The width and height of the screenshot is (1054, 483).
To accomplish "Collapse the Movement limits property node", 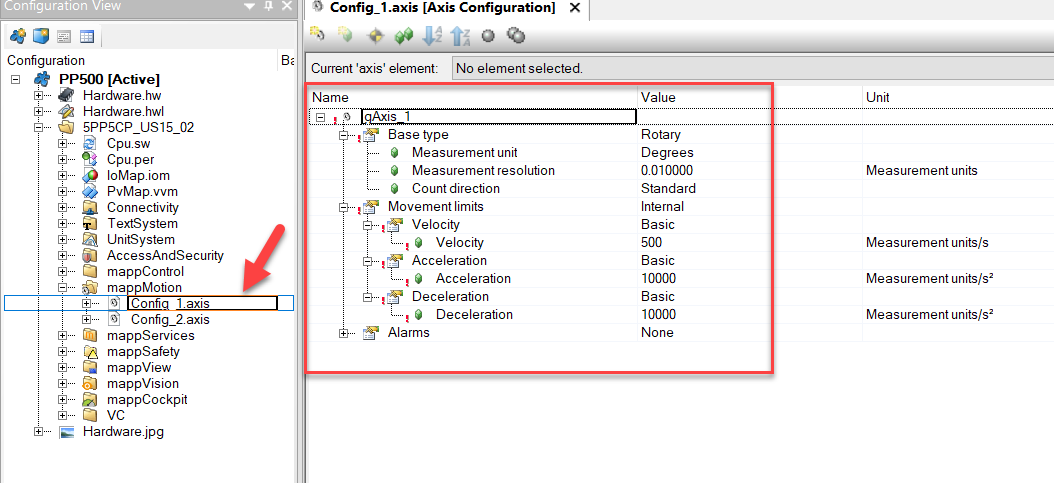I will (x=344, y=206).
